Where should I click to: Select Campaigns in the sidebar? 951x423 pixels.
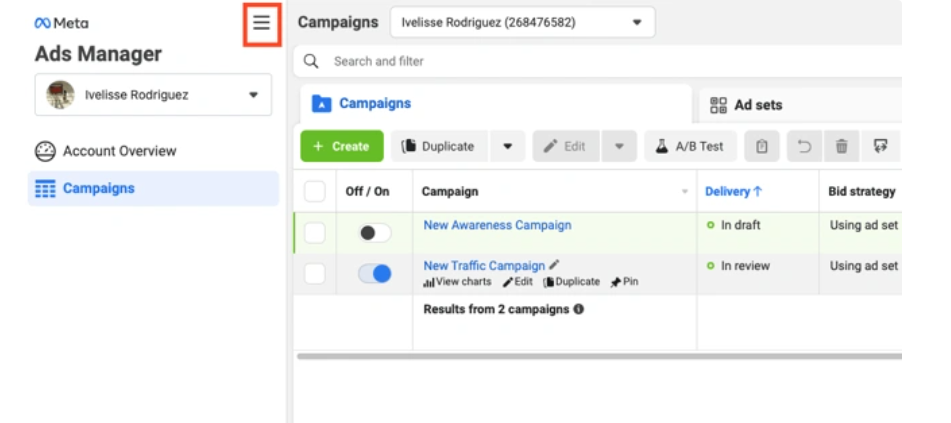click(153, 189)
